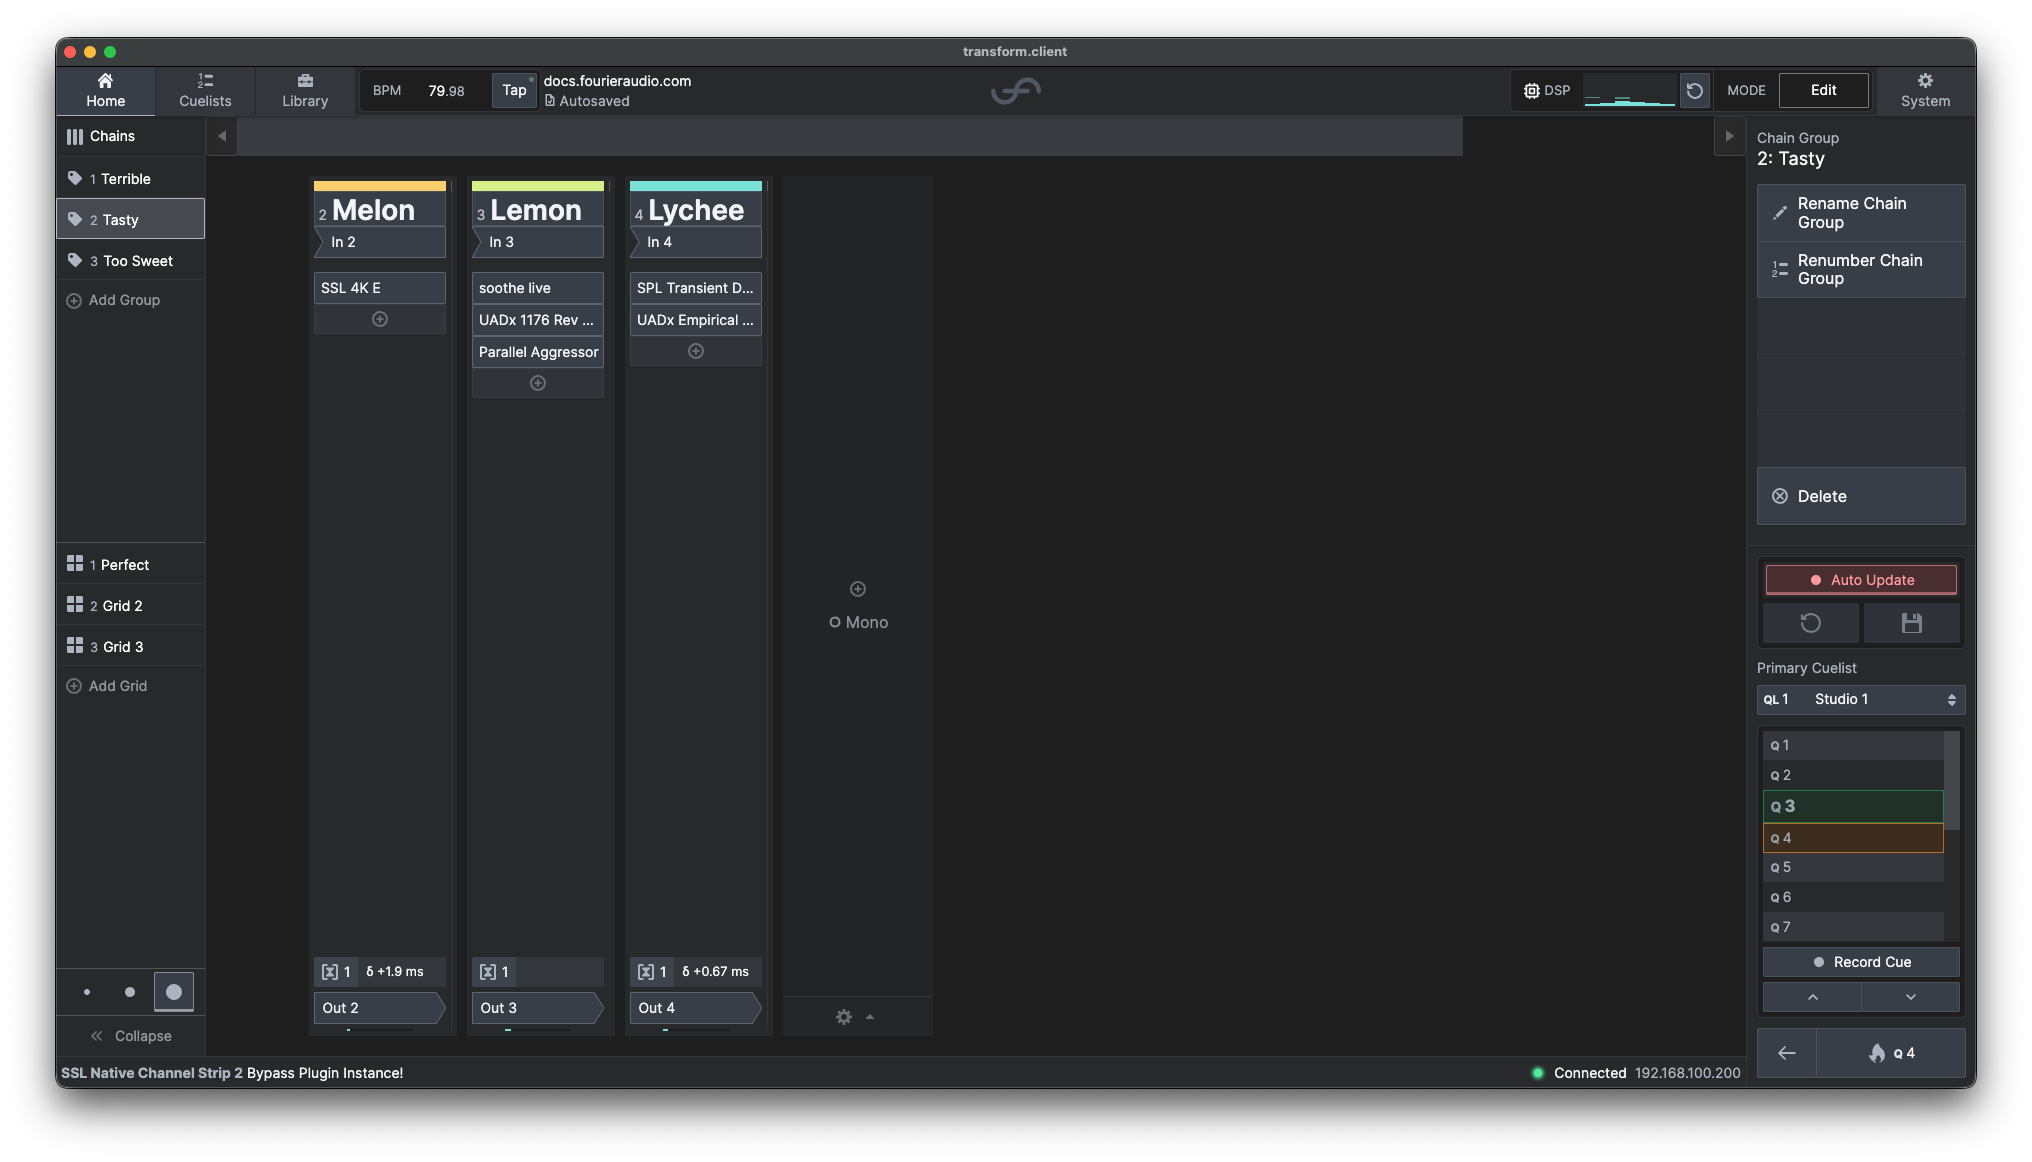Click the DSP chip icon
Screen dimensions: 2032x1162
(1531, 90)
